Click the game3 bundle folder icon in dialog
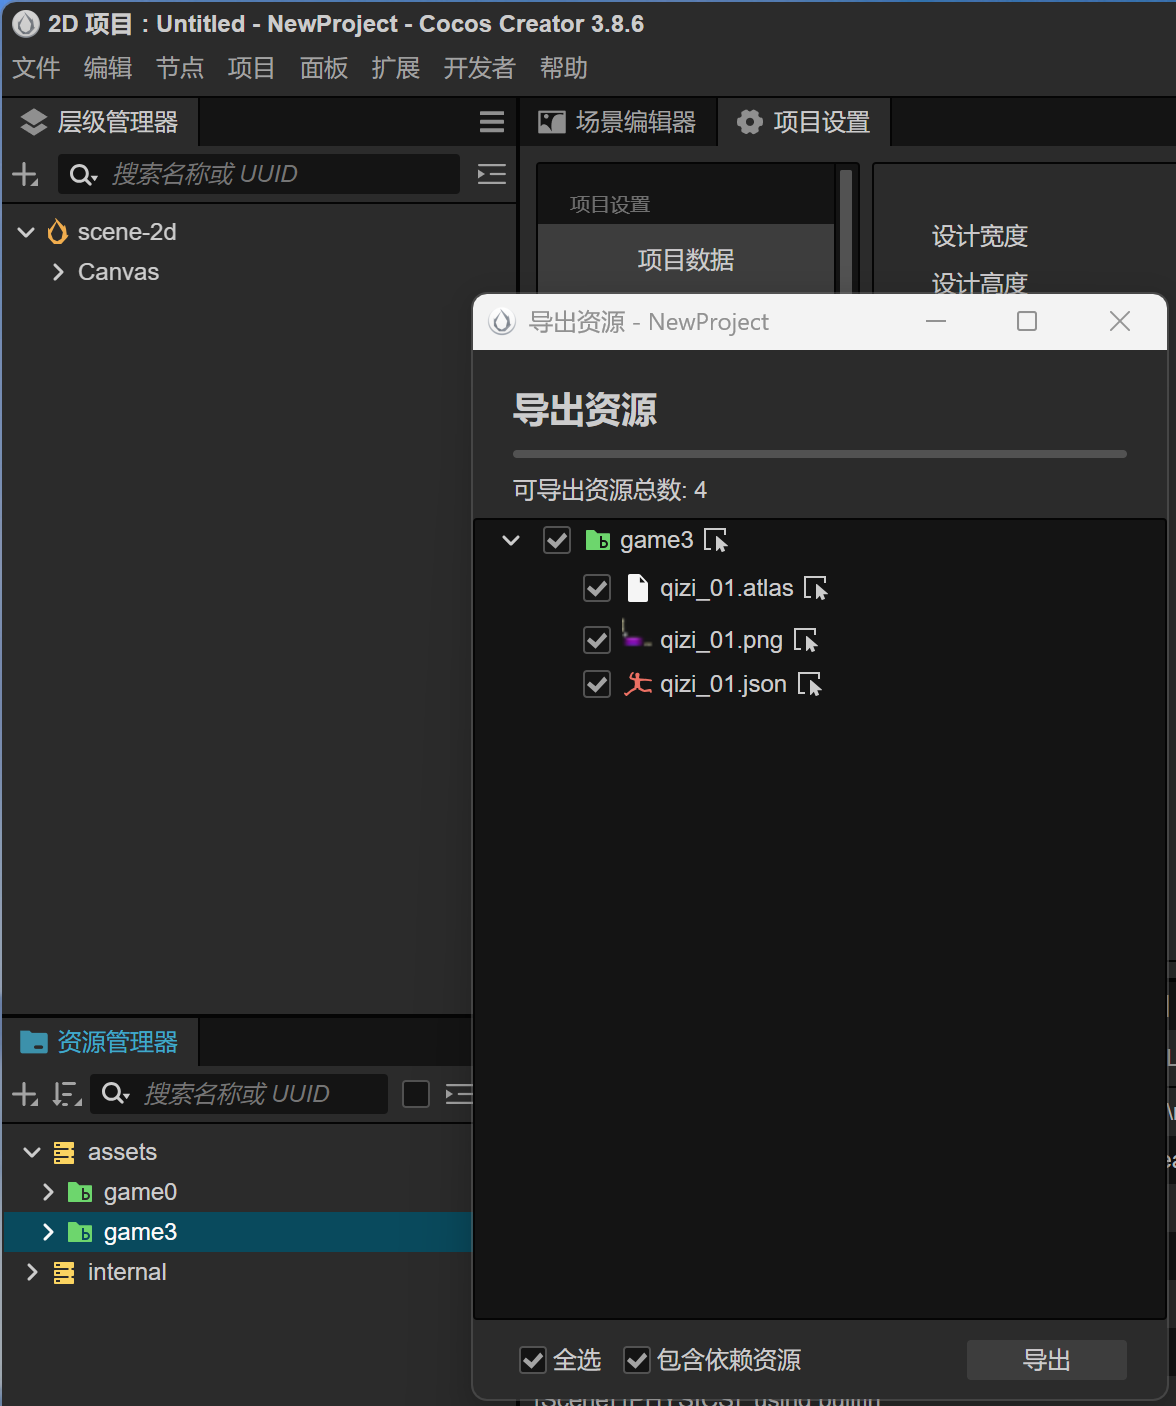The image size is (1176, 1406). click(598, 540)
